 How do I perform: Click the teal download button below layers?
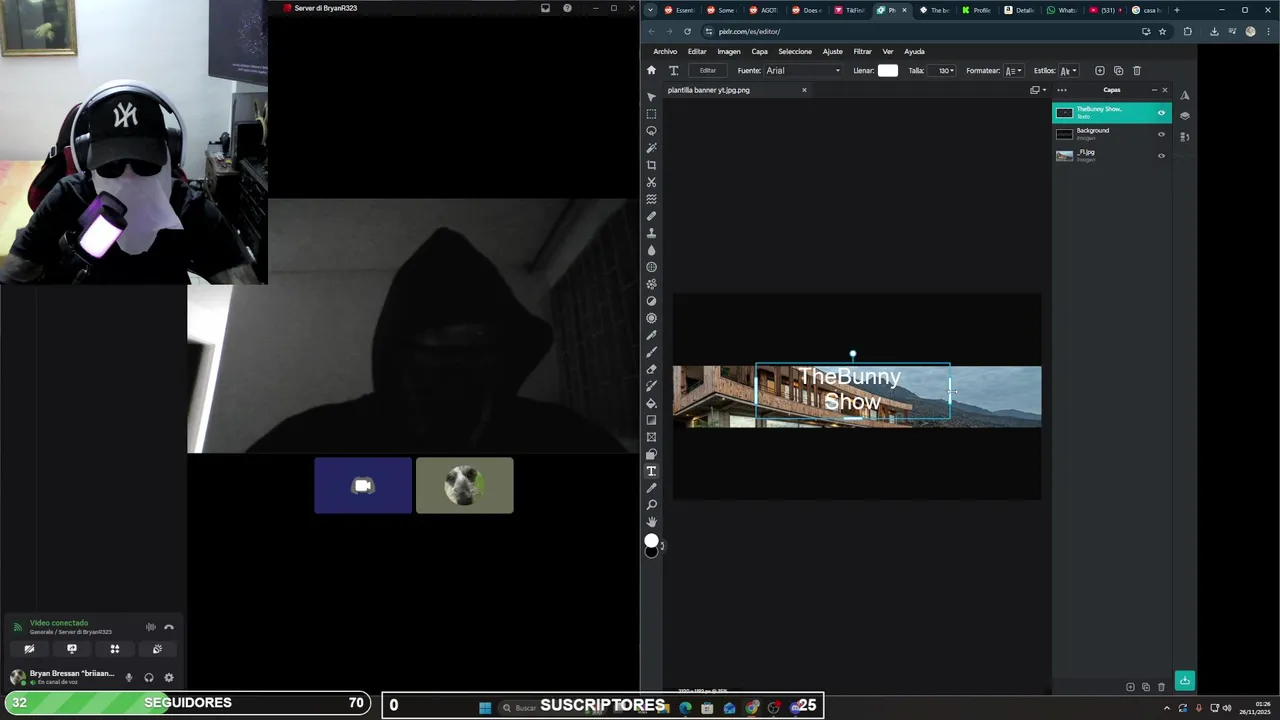coord(1184,681)
